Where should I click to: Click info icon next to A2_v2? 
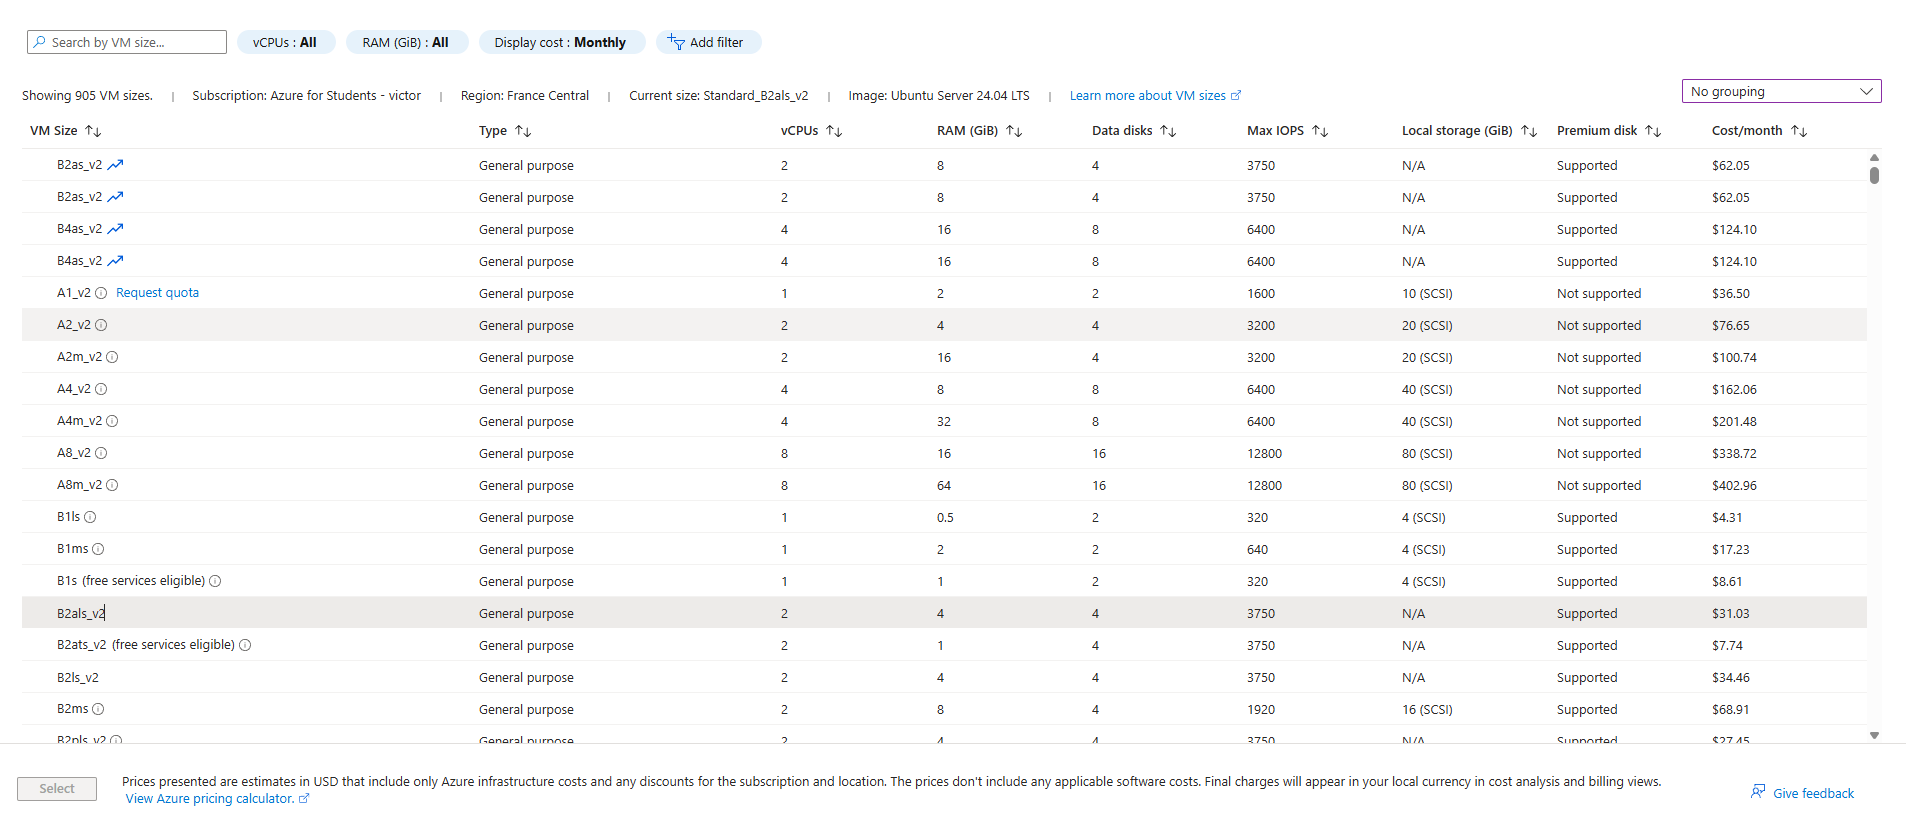click(101, 325)
